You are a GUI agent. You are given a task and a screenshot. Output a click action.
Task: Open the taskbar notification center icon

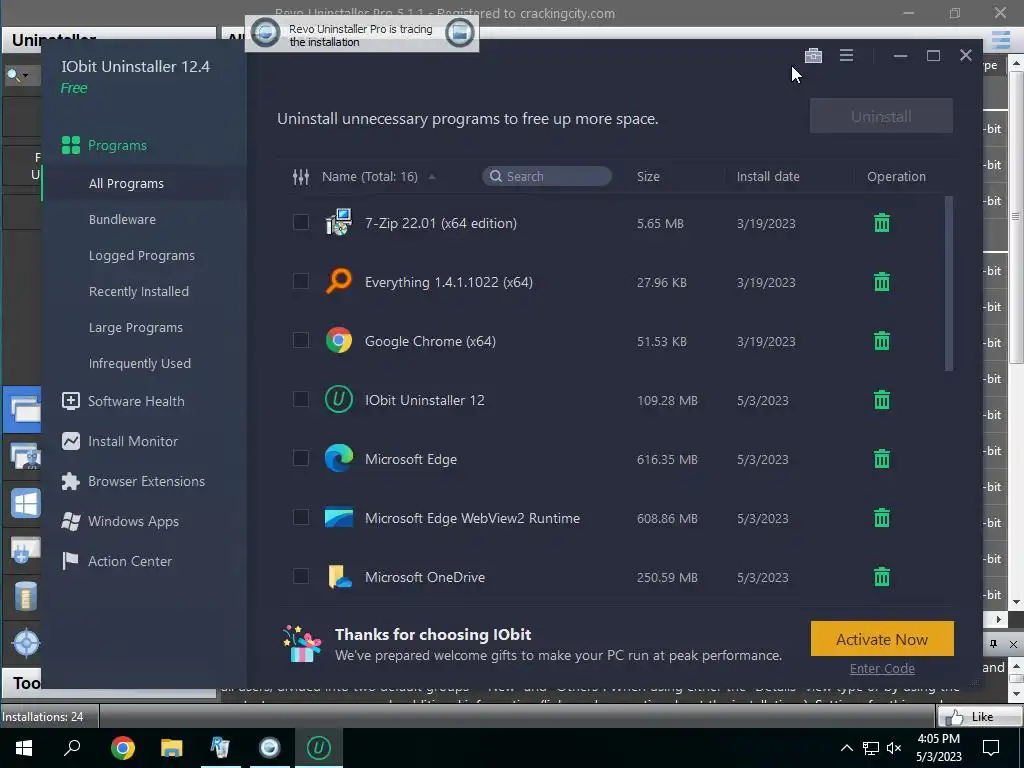(x=991, y=748)
